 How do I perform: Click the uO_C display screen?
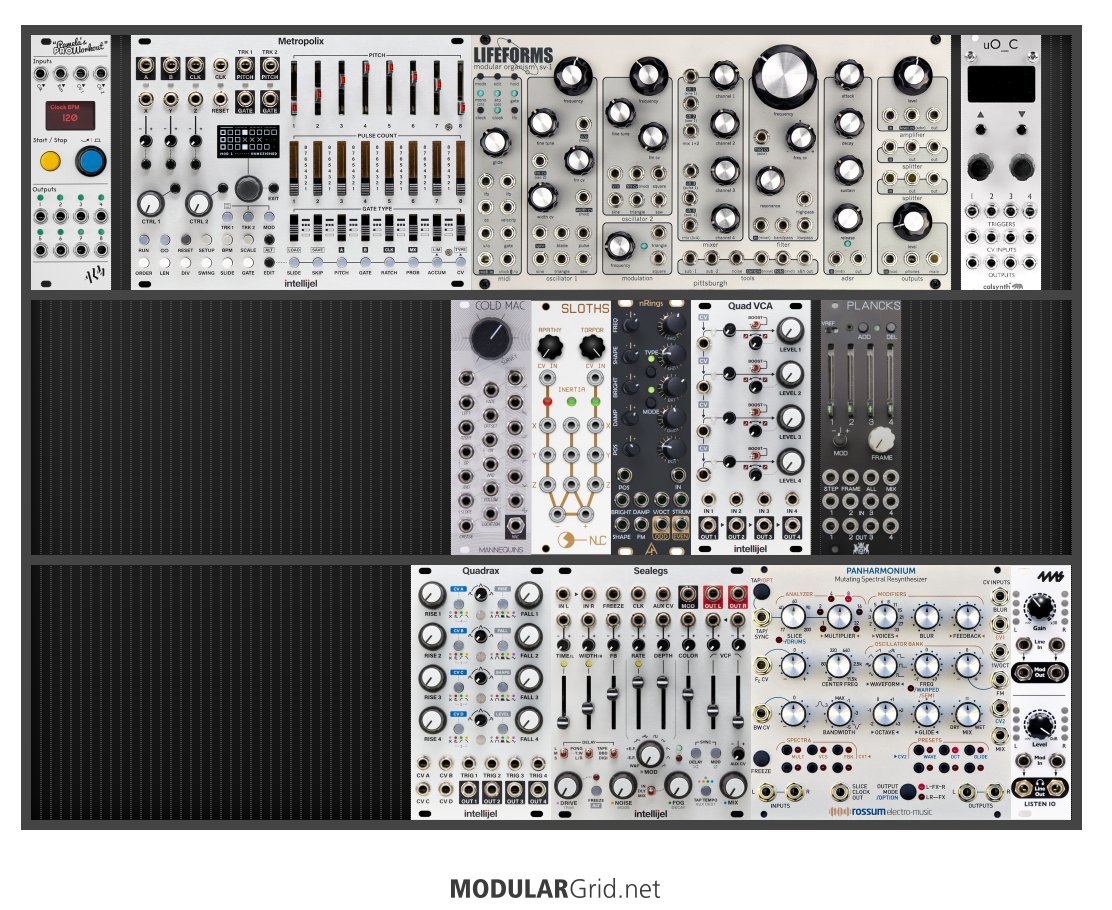coord(1001,85)
